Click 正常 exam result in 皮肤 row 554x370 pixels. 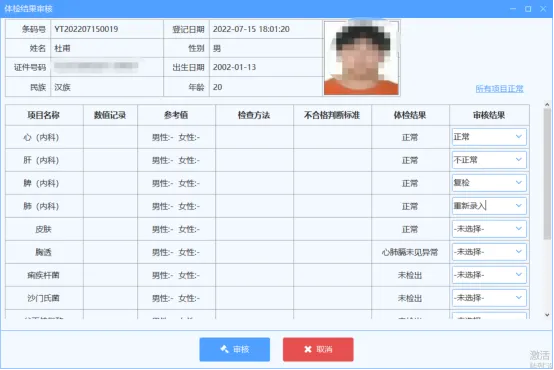(x=410, y=229)
